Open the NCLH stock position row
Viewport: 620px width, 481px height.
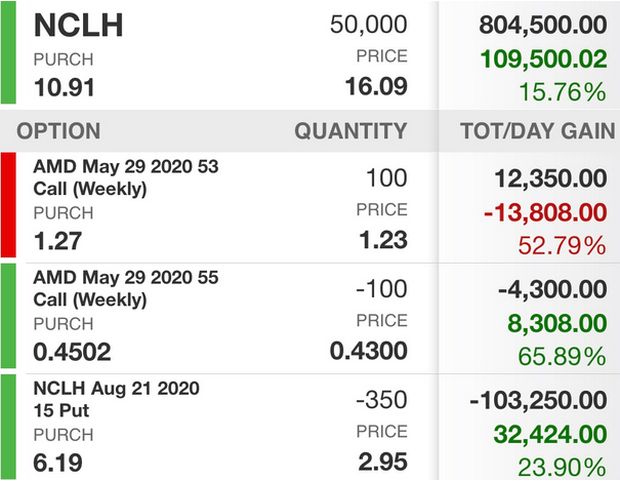310,53
